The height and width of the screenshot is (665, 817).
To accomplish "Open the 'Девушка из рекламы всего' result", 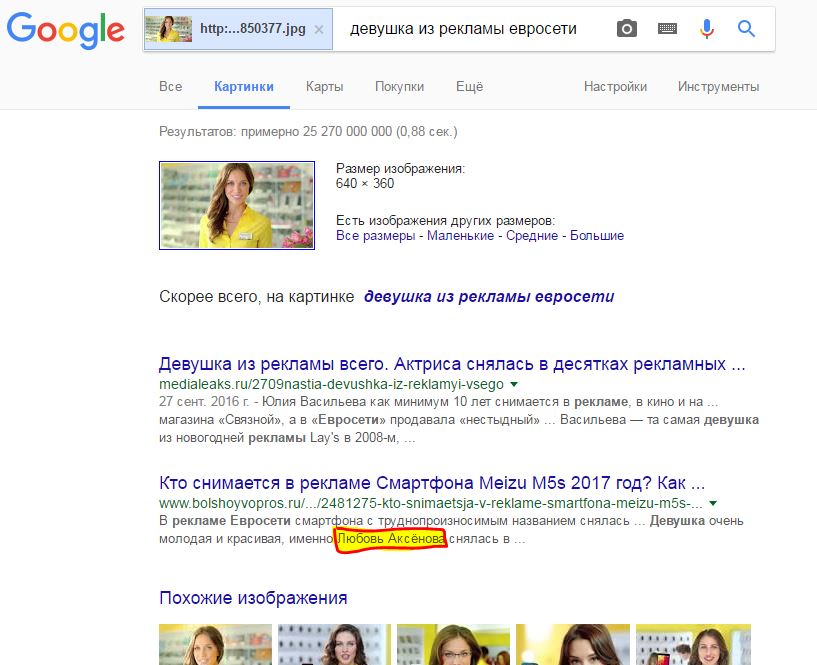I will coord(452,364).
